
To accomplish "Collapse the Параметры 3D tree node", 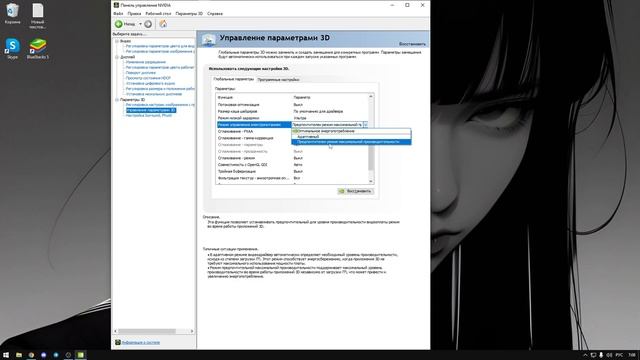I will pos(117,100).
